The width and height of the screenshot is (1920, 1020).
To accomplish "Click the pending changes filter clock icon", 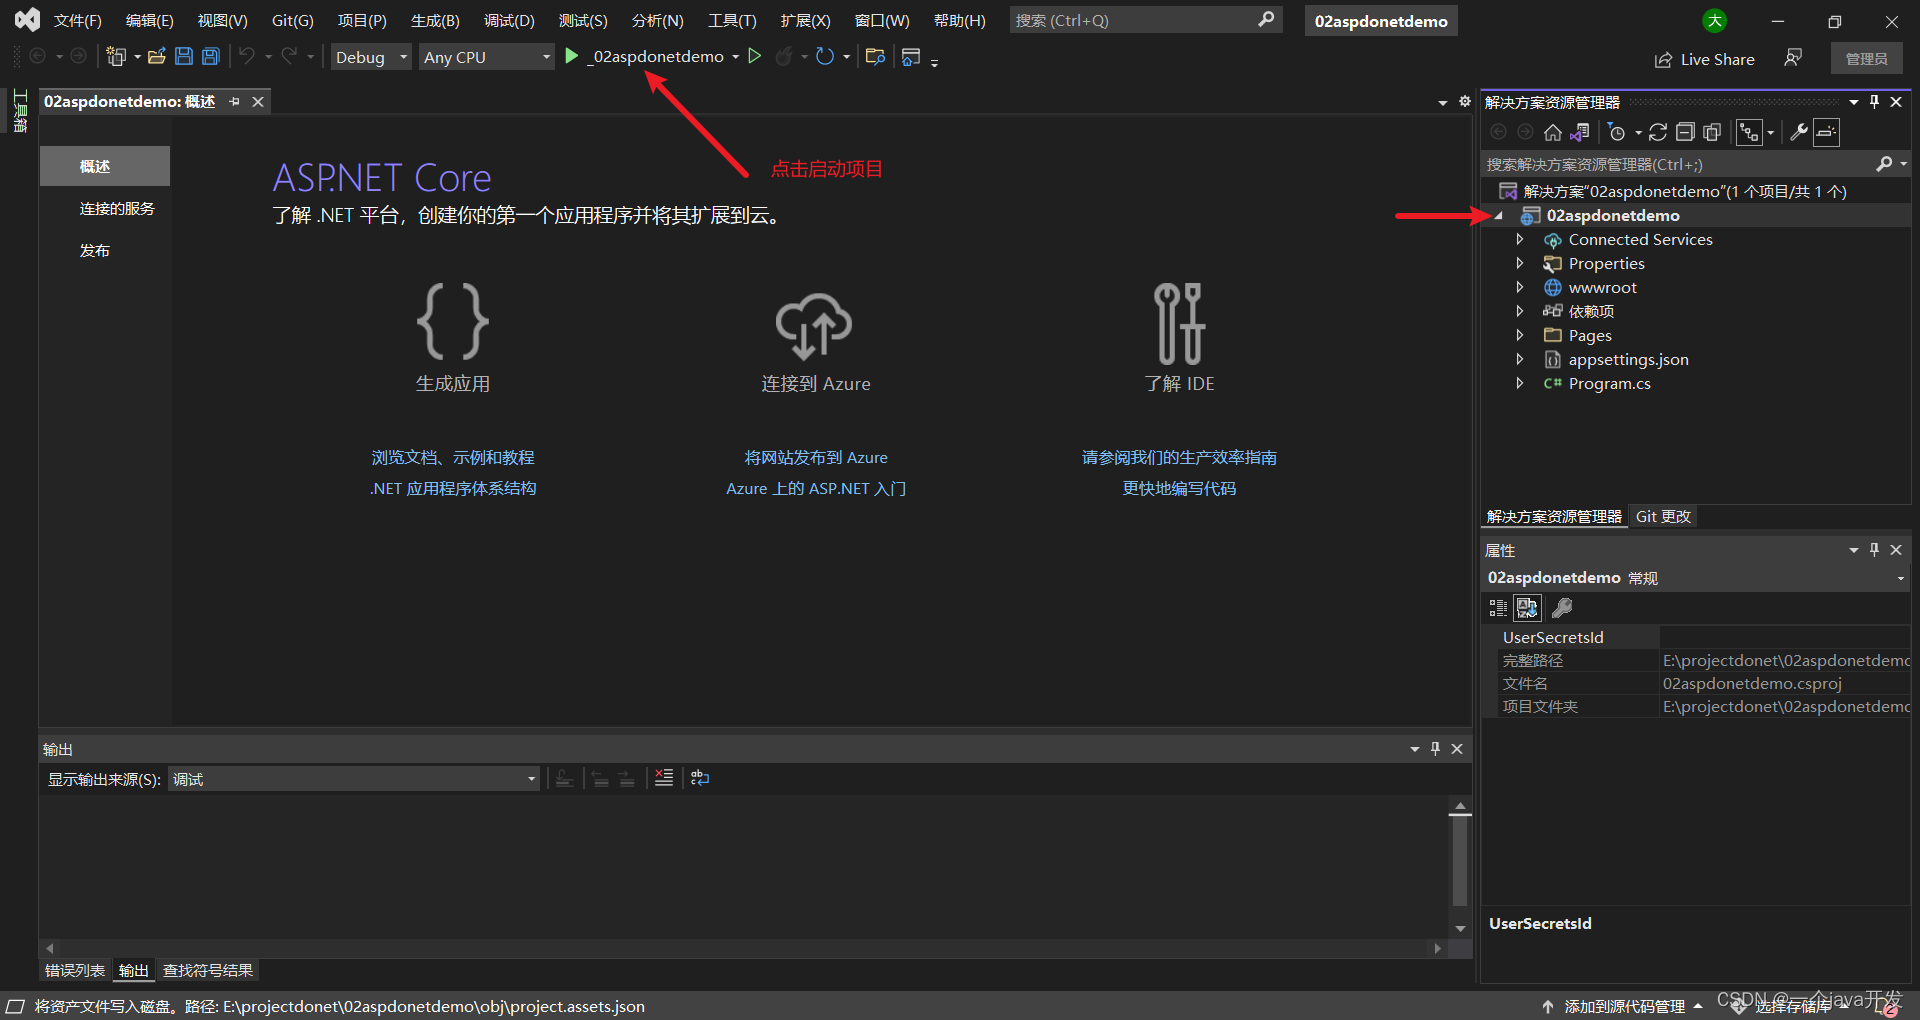I will coord(1617,132).
